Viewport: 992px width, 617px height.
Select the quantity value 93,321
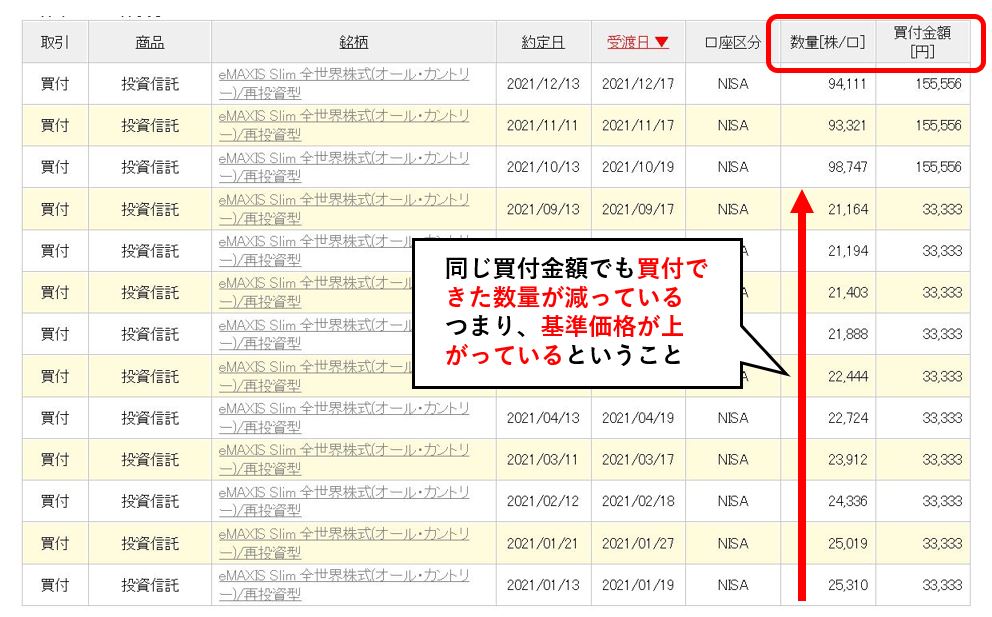tap(847, 125)
